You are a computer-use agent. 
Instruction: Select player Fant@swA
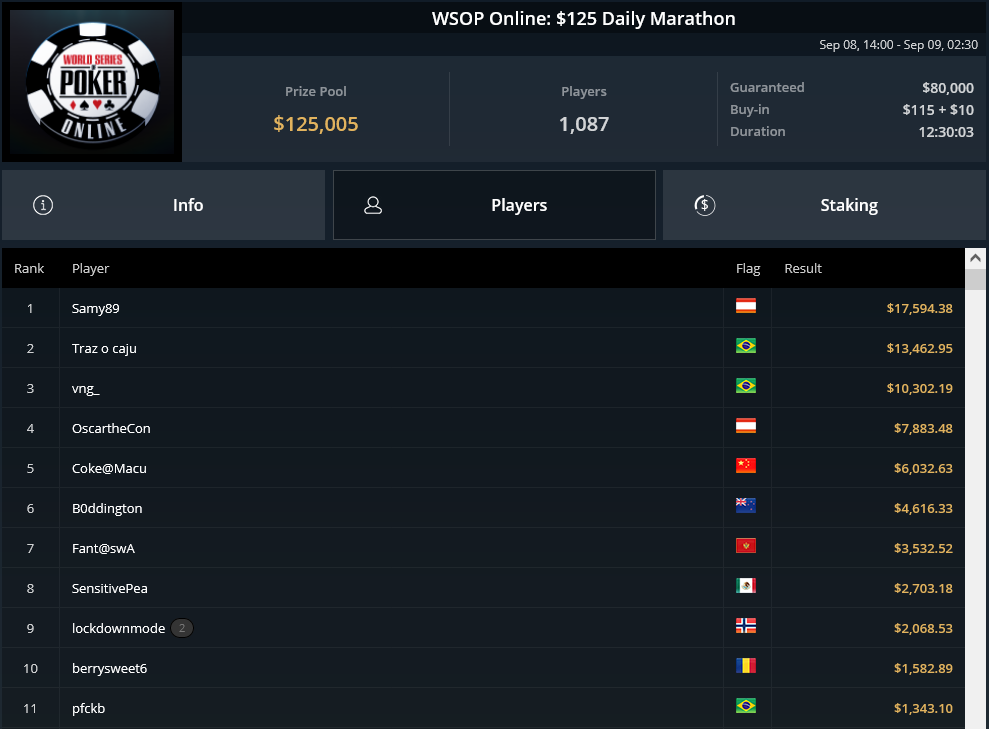point(103,548)
